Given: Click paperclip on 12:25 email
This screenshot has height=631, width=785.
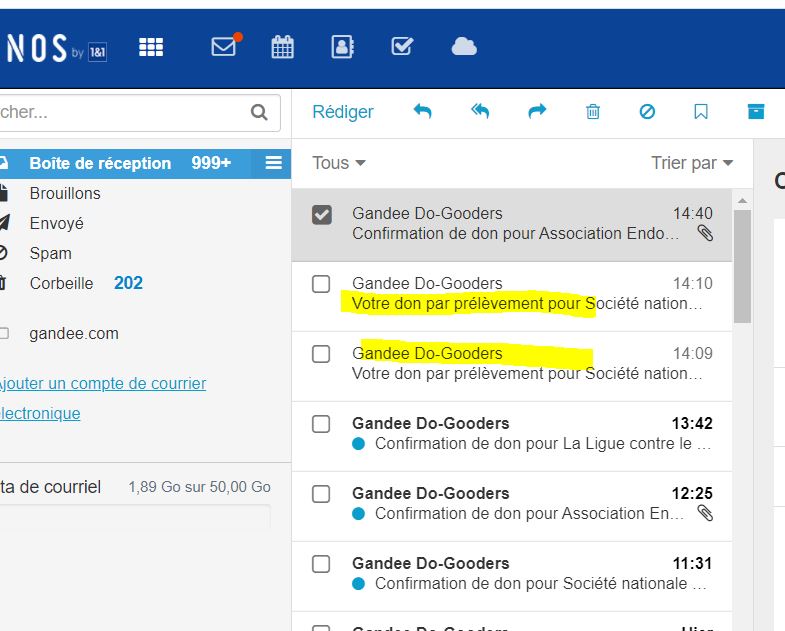Looking at the screenshot, I should (x=705, y=513).
